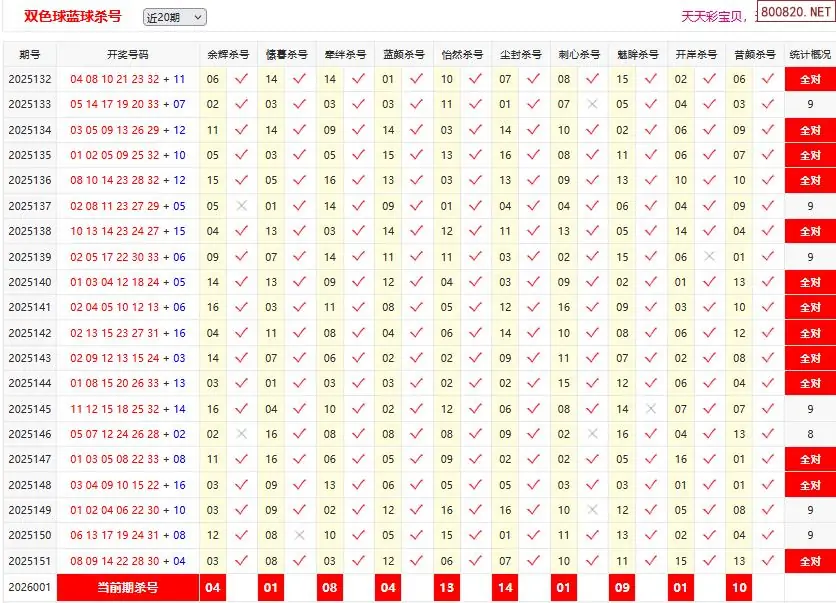Screen dimensions: 836x603
Task: Click the gray X in row 2025137 余辉杀号
Action: 241,206
